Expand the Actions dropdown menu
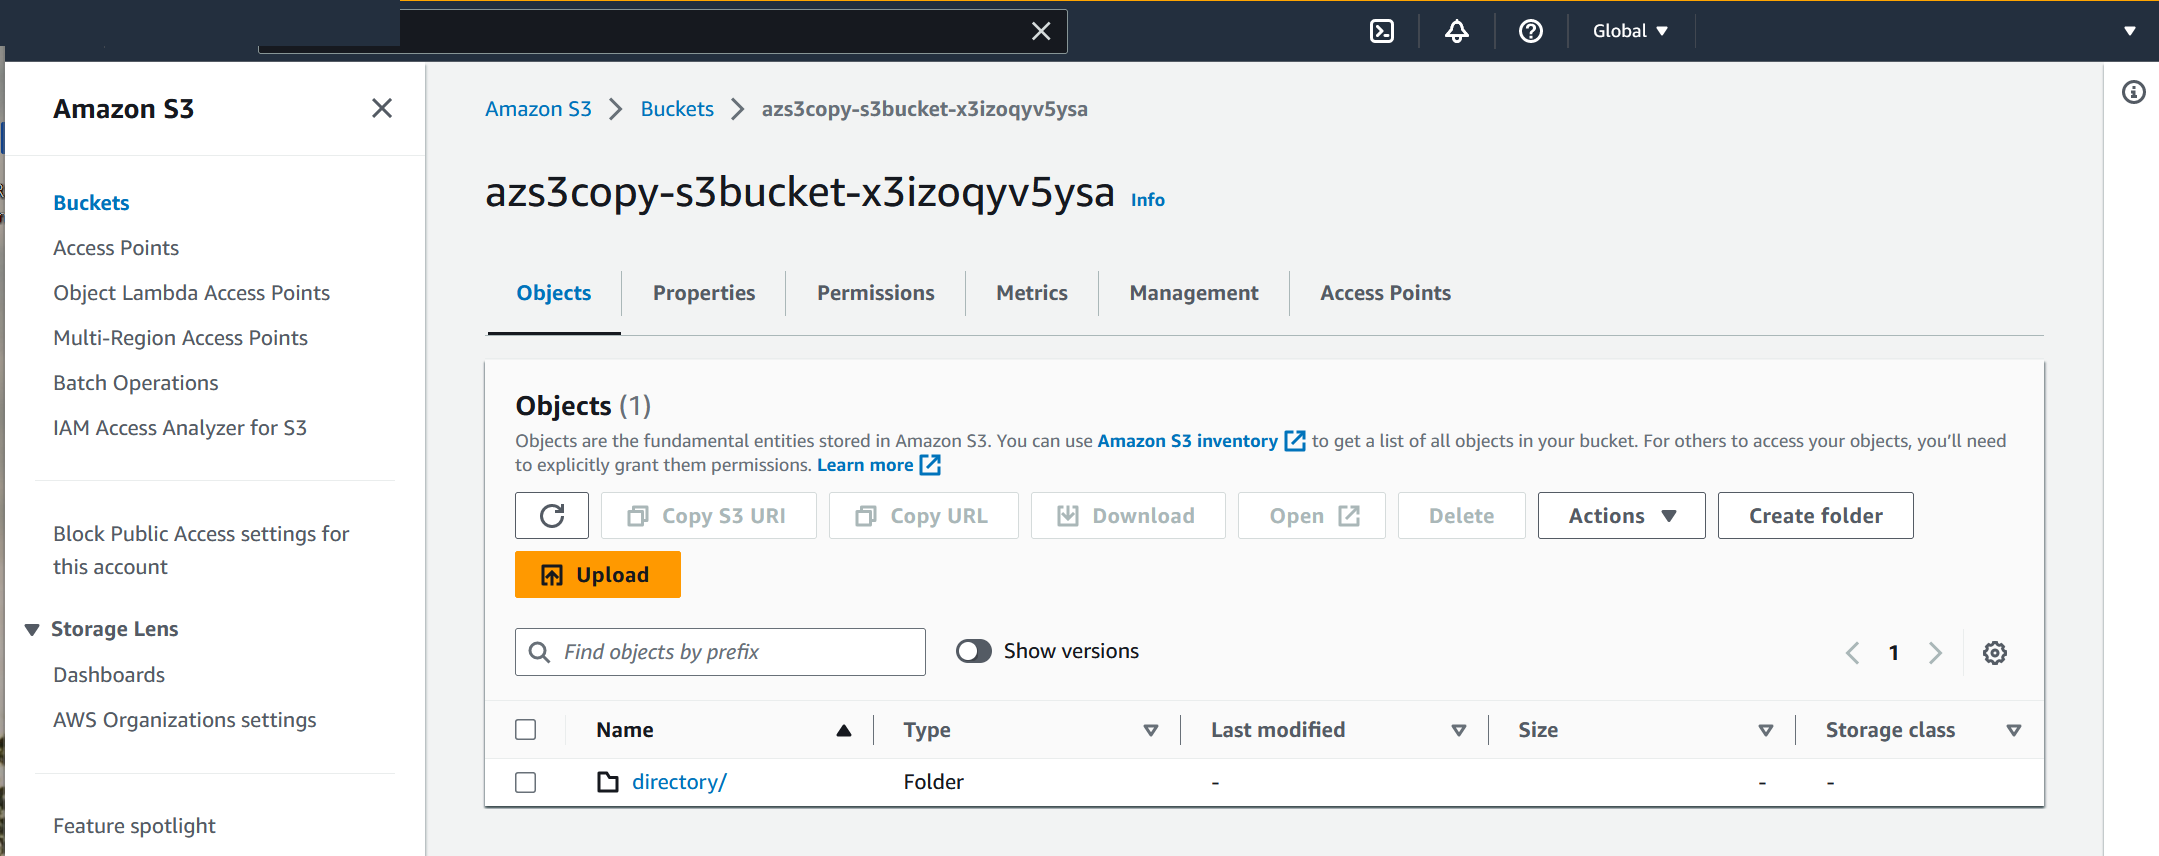The width and height of the screenshot is (2159, 856). [1621, 516]
